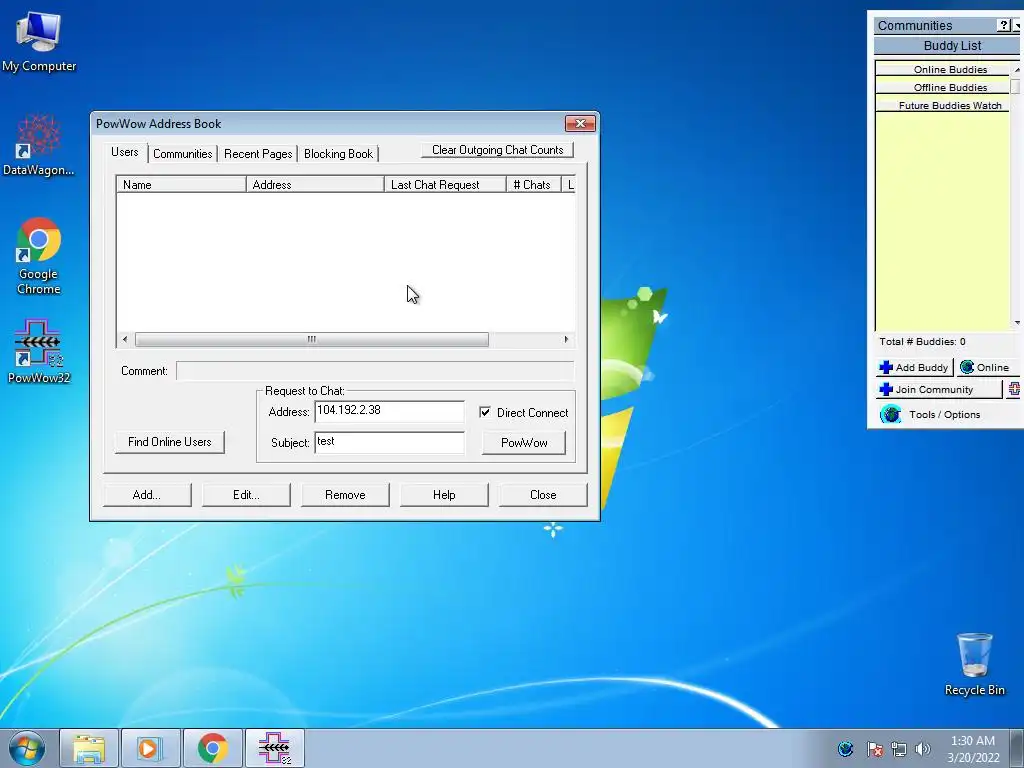Sort by the Address column header
The width and height of the screenshot is (1024, 768).
pos(315,185)
